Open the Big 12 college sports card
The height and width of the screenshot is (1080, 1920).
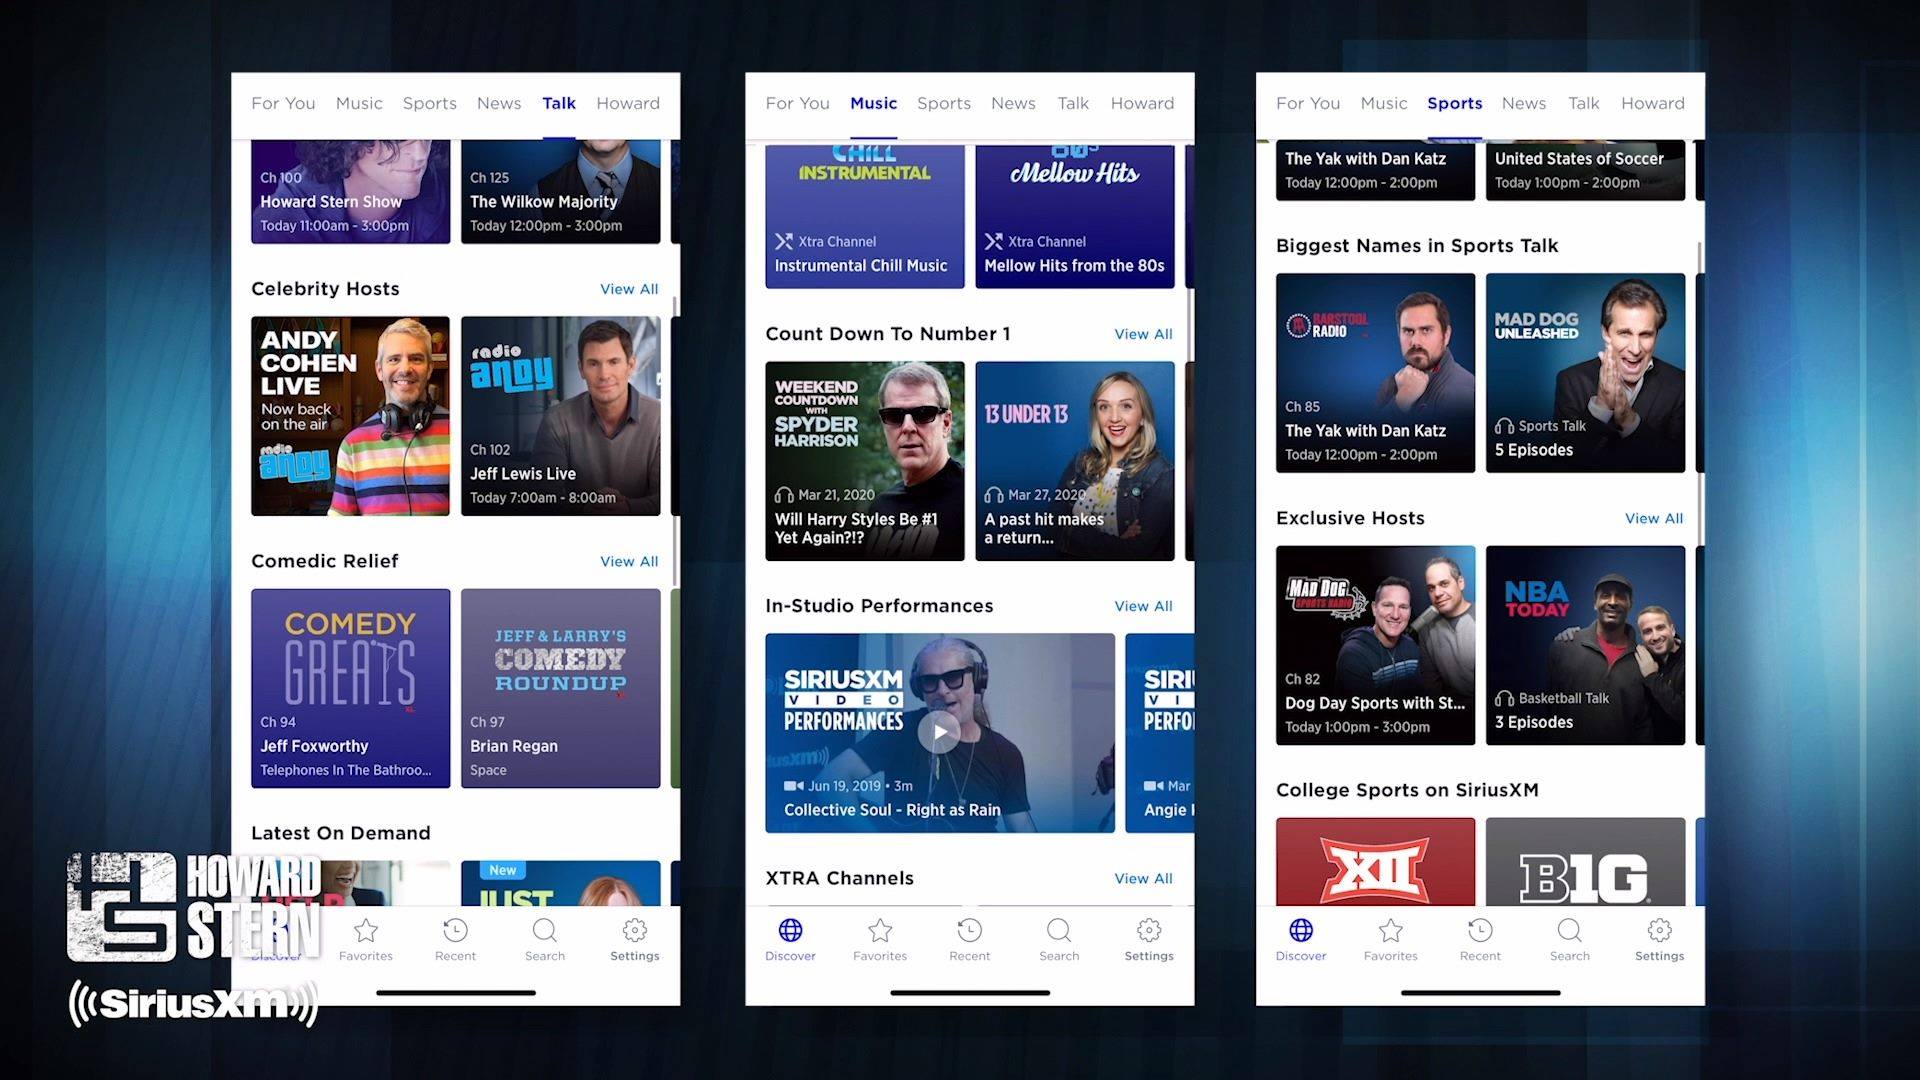coord(1376,862)
